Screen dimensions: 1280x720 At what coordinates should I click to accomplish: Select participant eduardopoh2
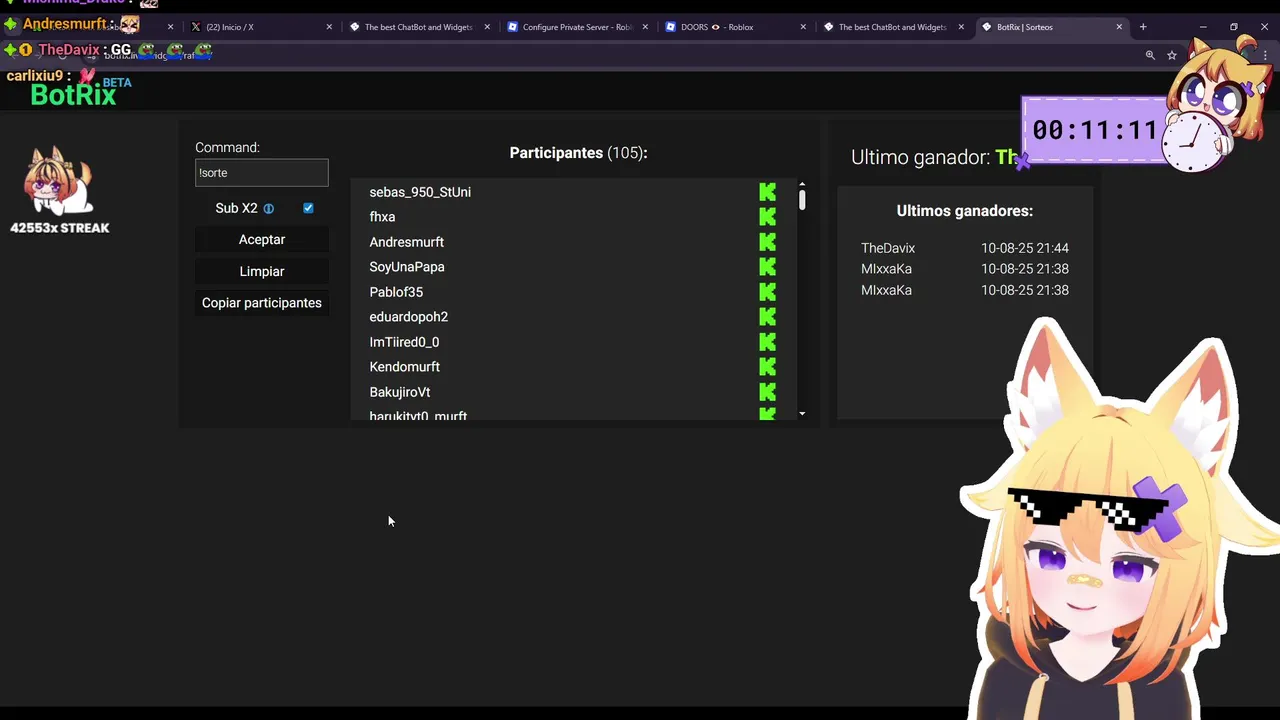(408, 317)
